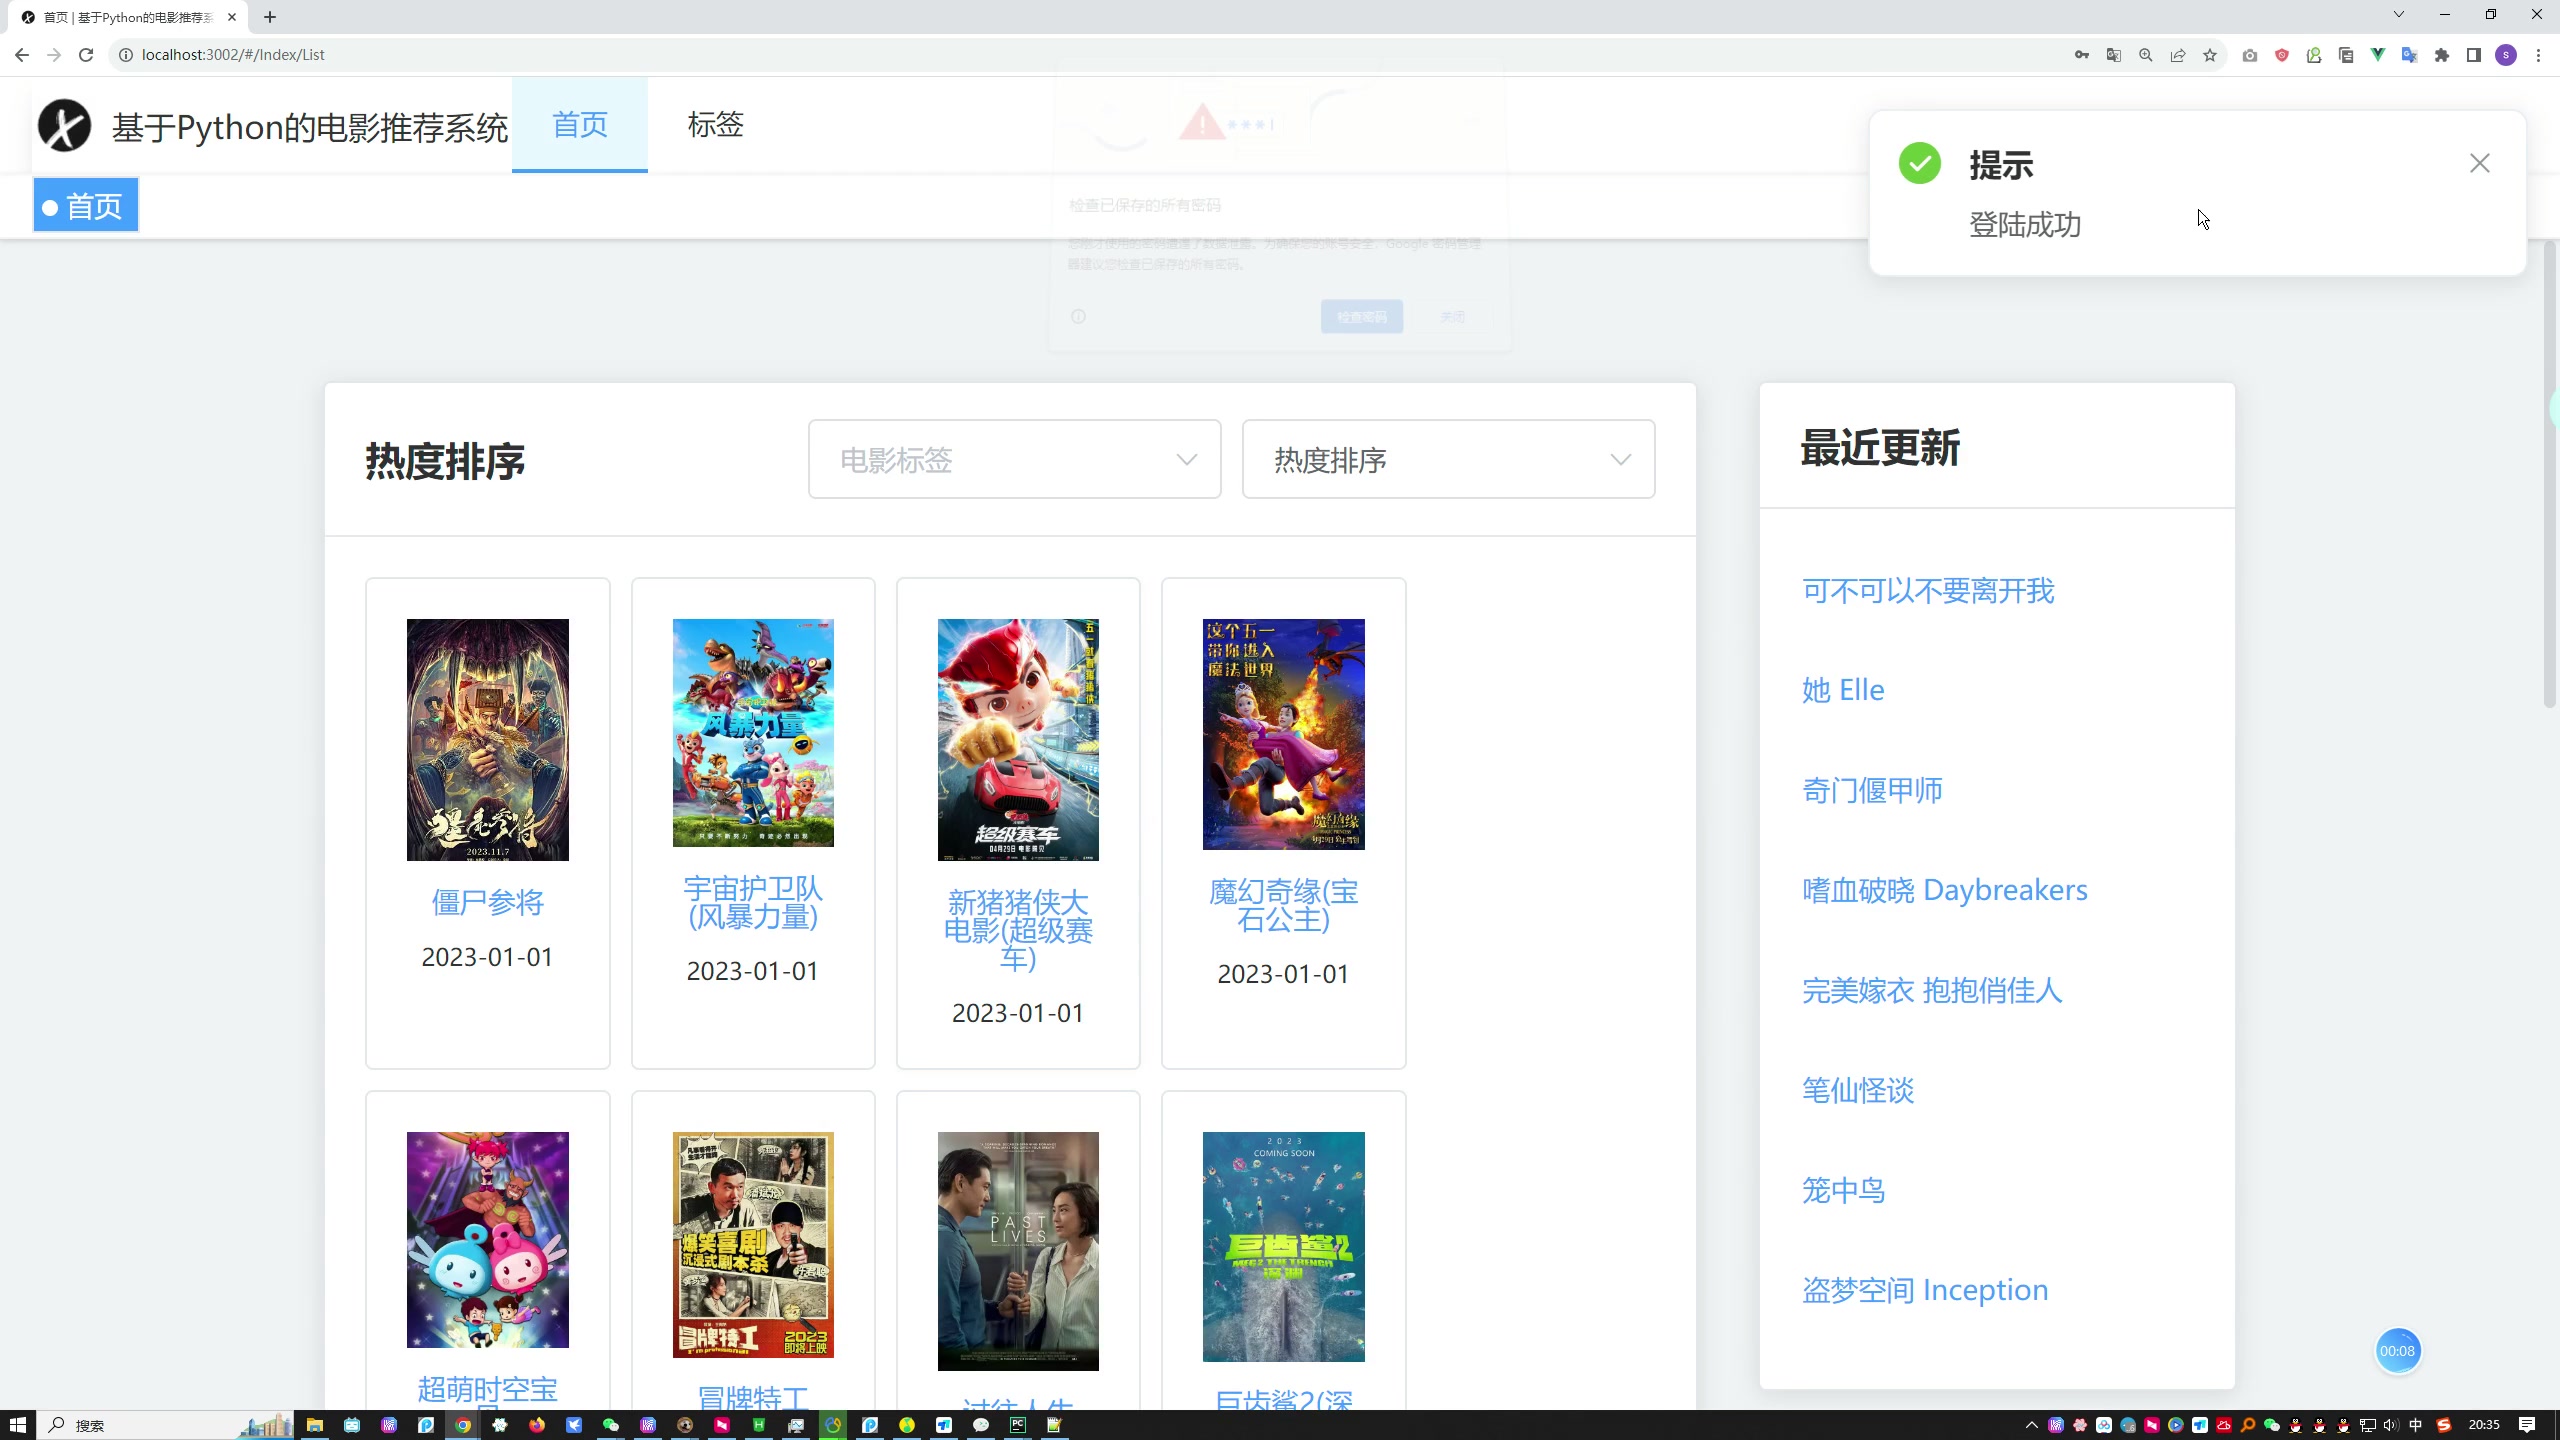Open the 超萌时空宝 movie poster
This screenshot has width=2560, height=1440.
pyautogui.click(x=488, y=1240)
